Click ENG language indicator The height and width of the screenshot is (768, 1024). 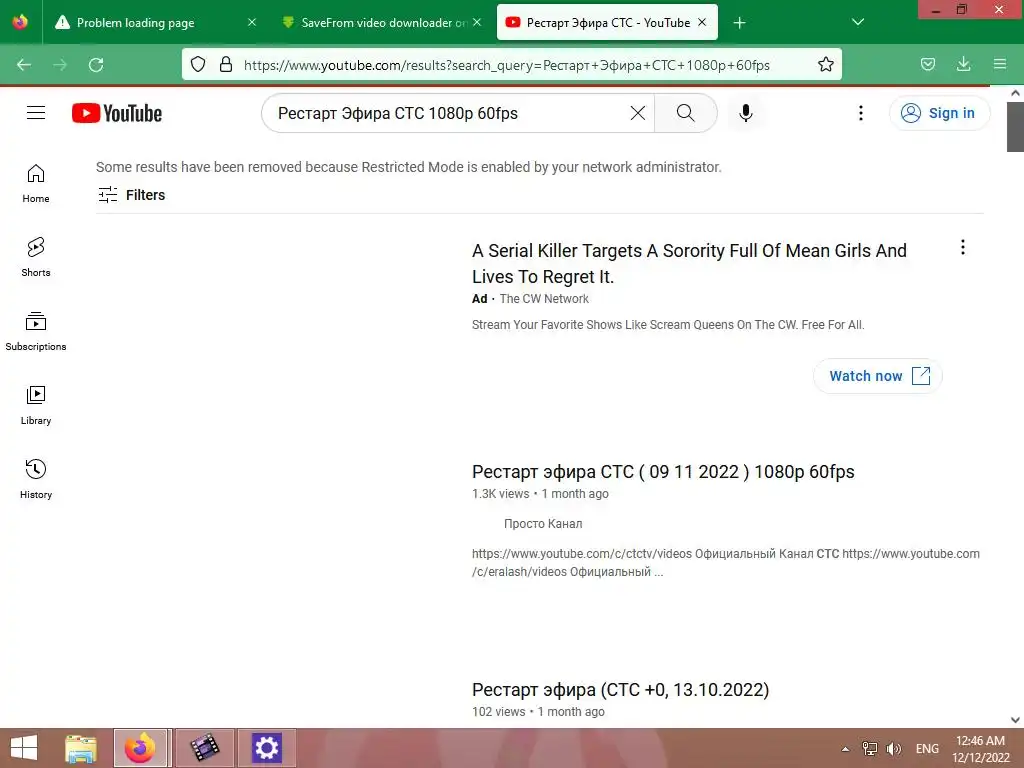click(x=927, y=749)
